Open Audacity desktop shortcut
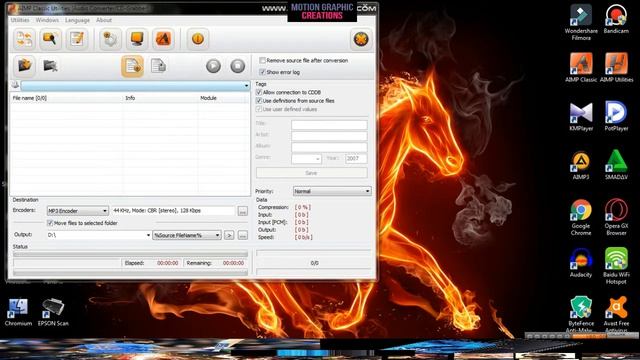 tap(581, 263)
